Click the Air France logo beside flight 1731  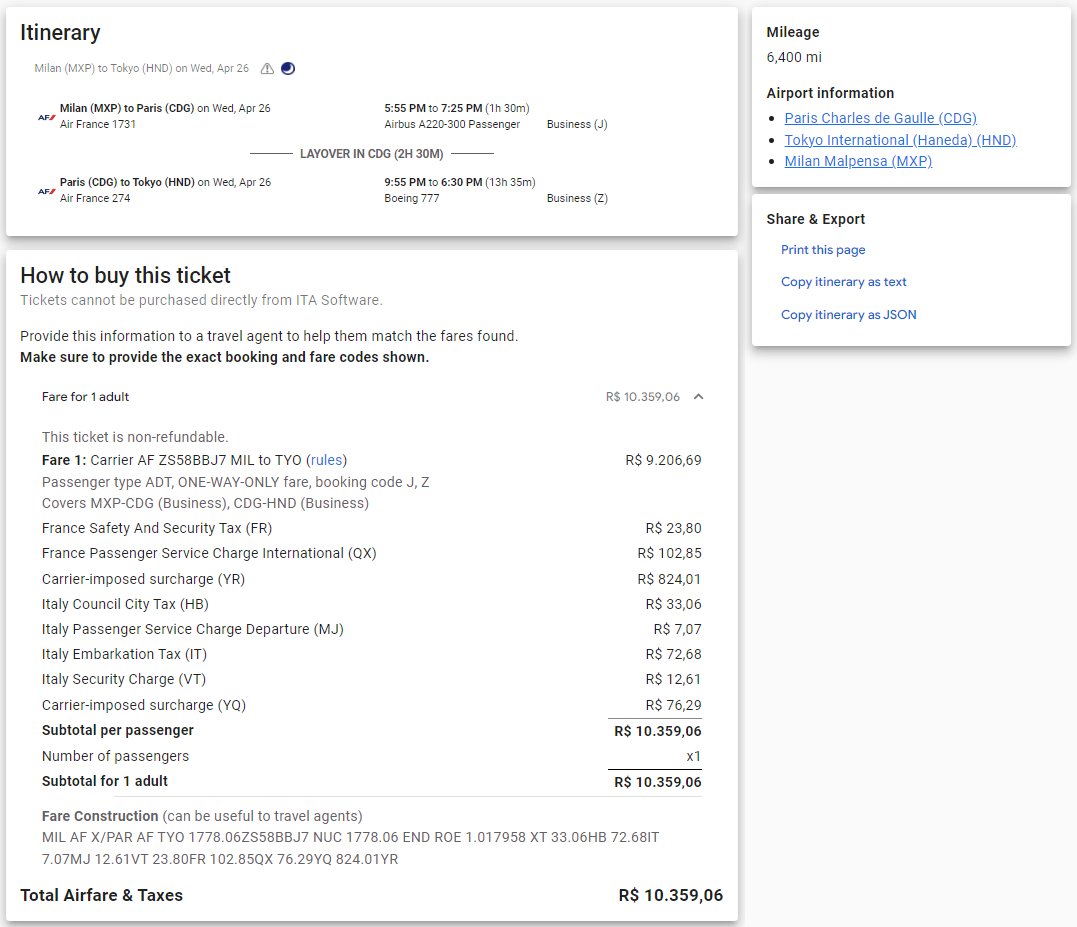click(47, 117)
